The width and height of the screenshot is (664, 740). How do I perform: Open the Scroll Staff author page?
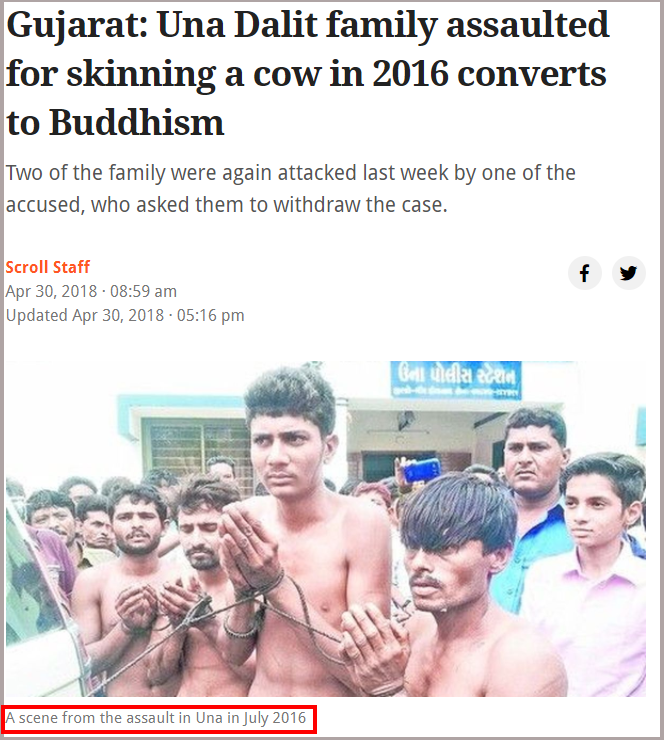pos(48,267)
